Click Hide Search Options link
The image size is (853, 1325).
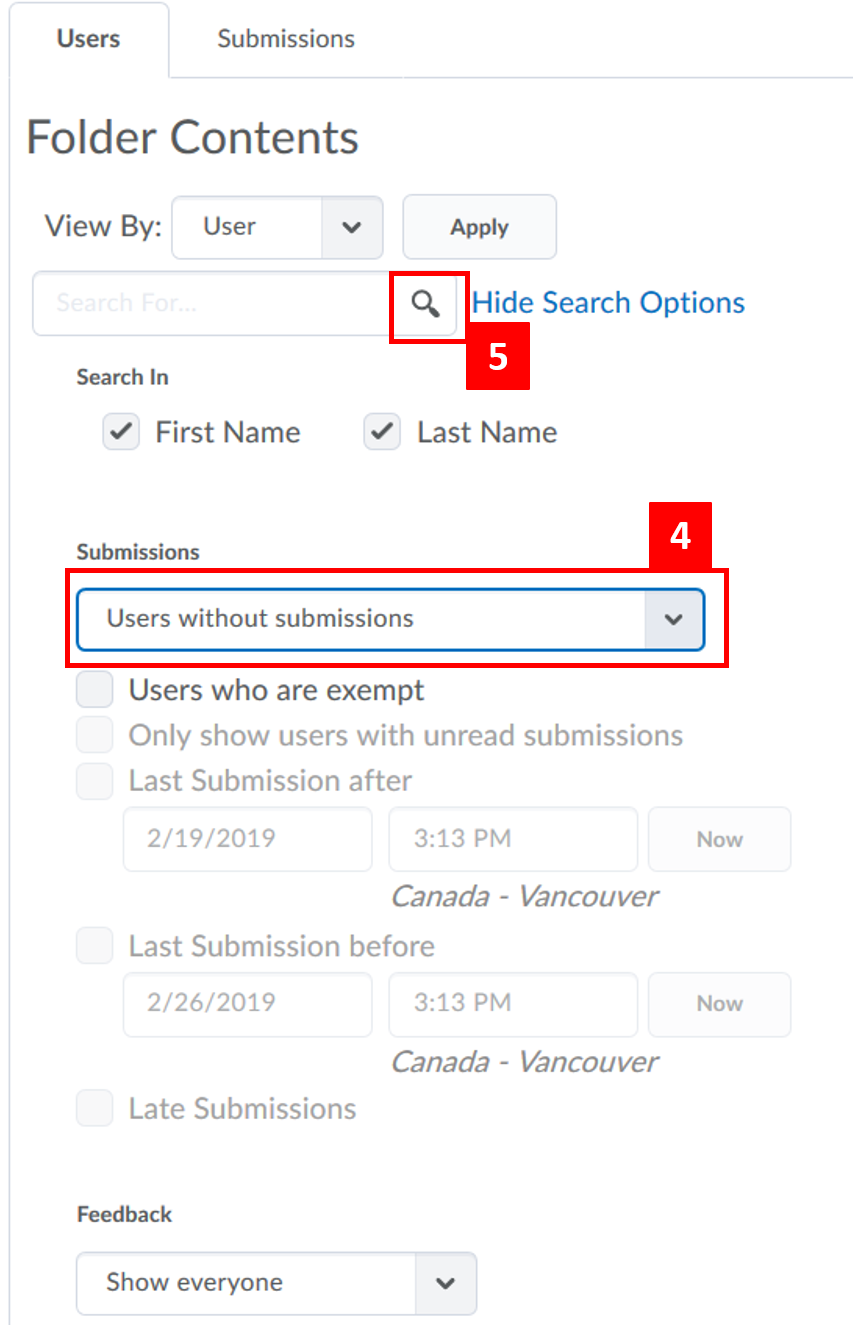pyautogui.click(x=608, y=303)
